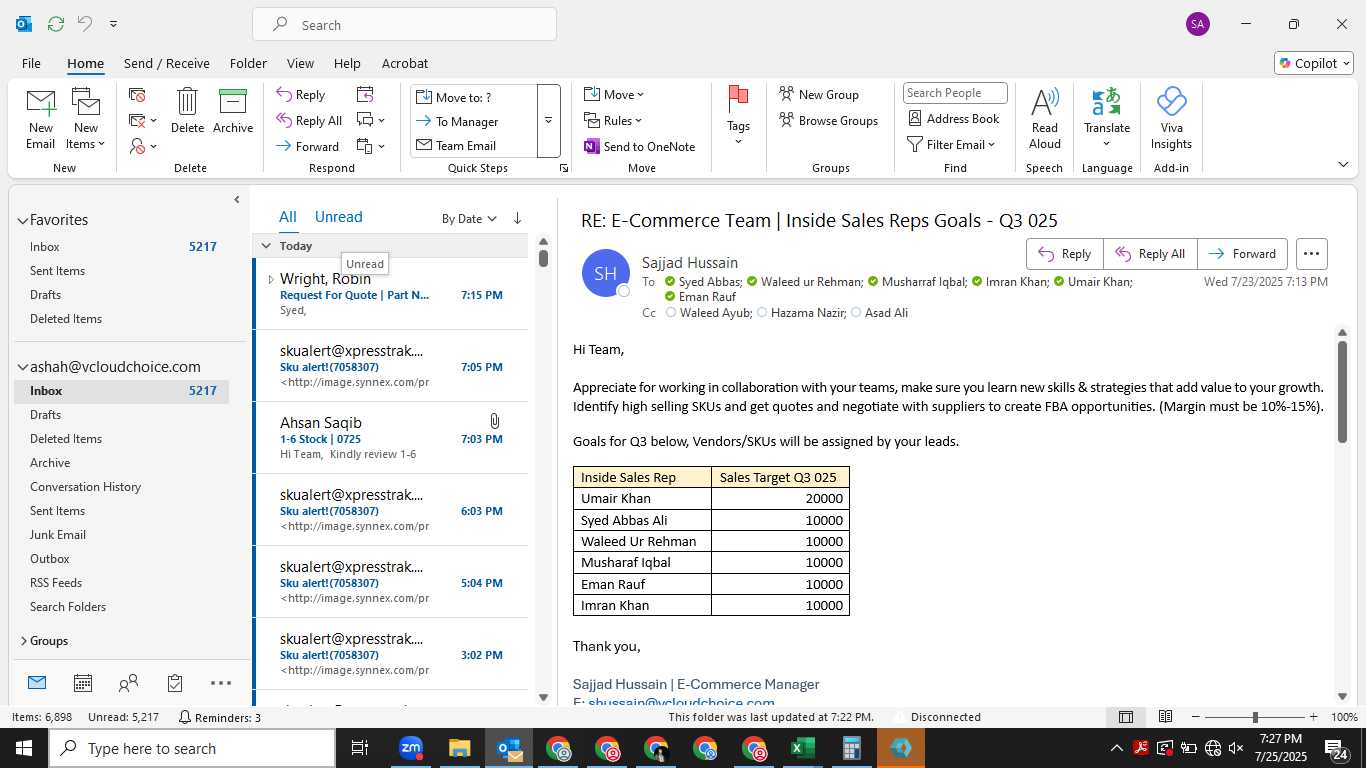
Task: Click the zoom in plus button
Action: click(1314, 717)
